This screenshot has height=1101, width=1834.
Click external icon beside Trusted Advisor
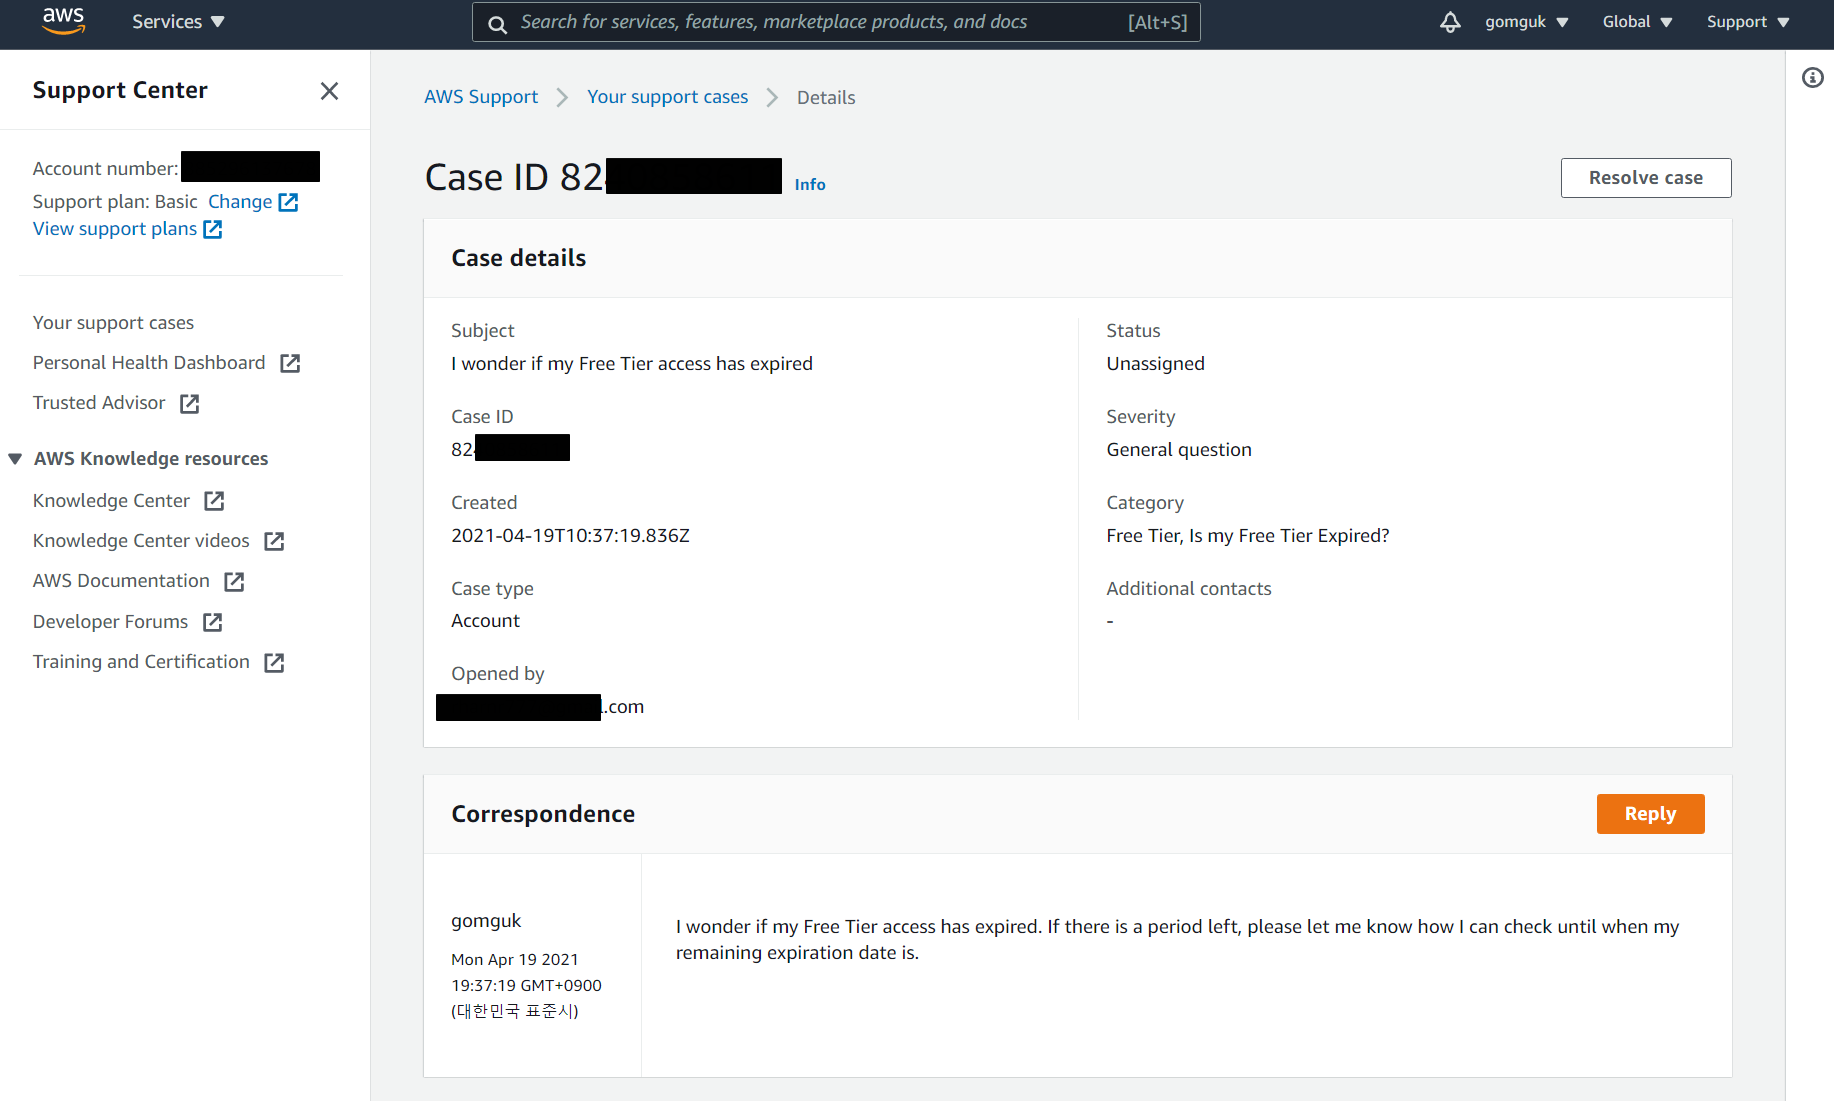coord(189,403)
